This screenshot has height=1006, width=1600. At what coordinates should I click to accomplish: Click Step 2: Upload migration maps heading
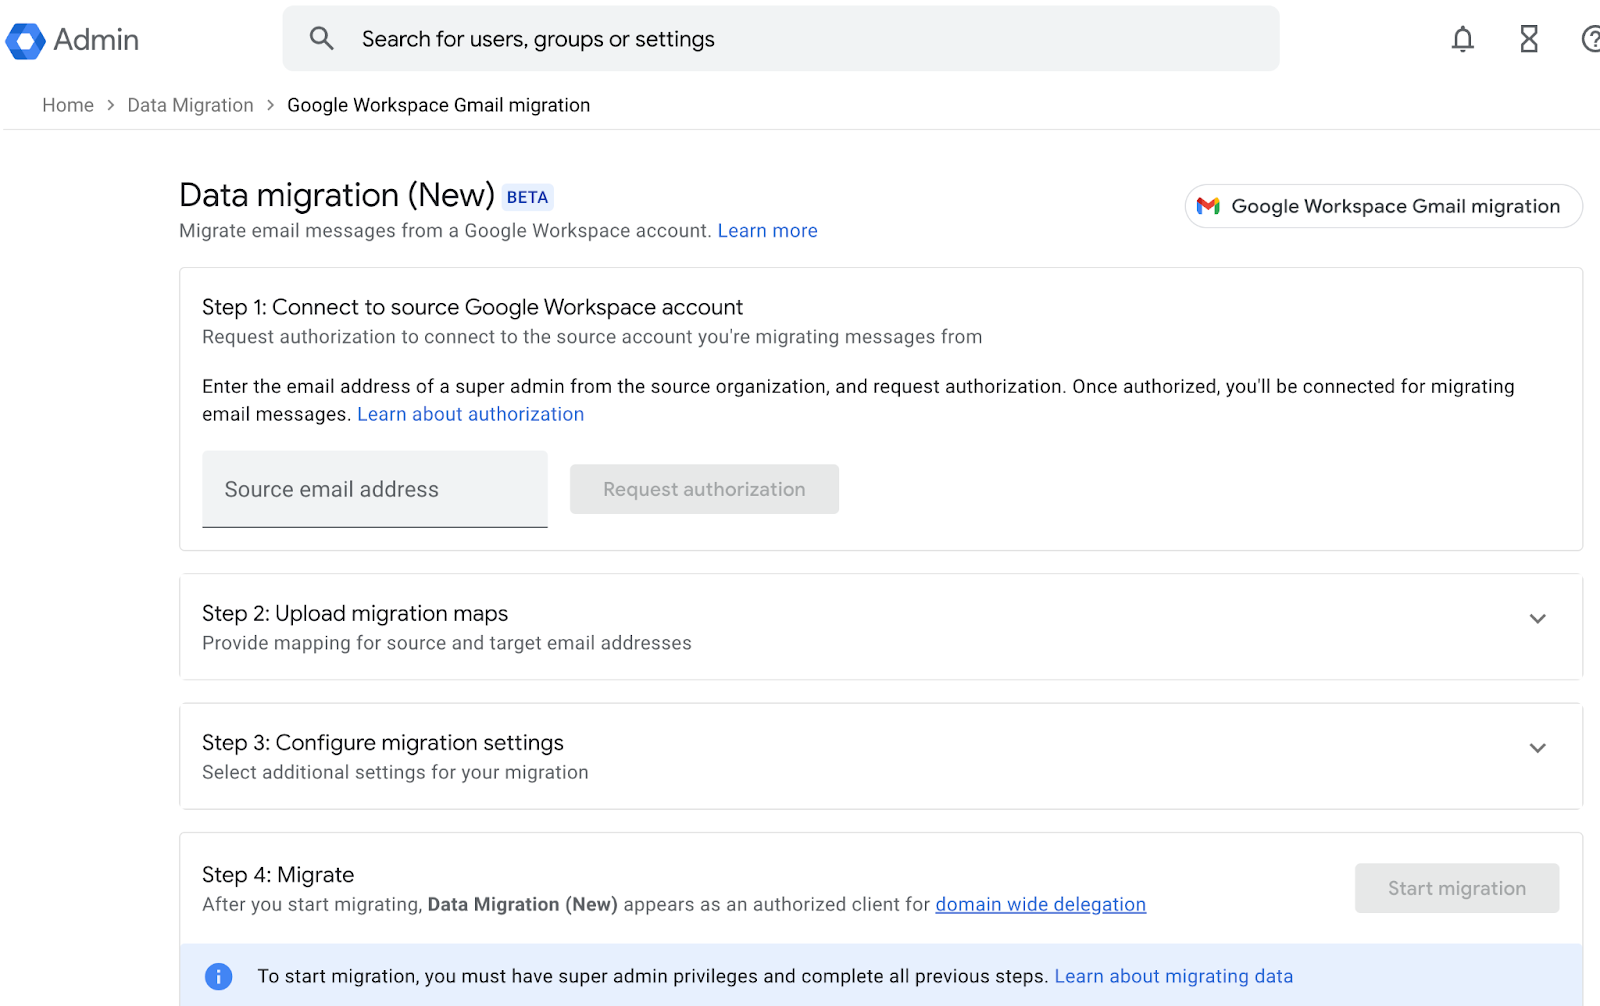point(355,613)
